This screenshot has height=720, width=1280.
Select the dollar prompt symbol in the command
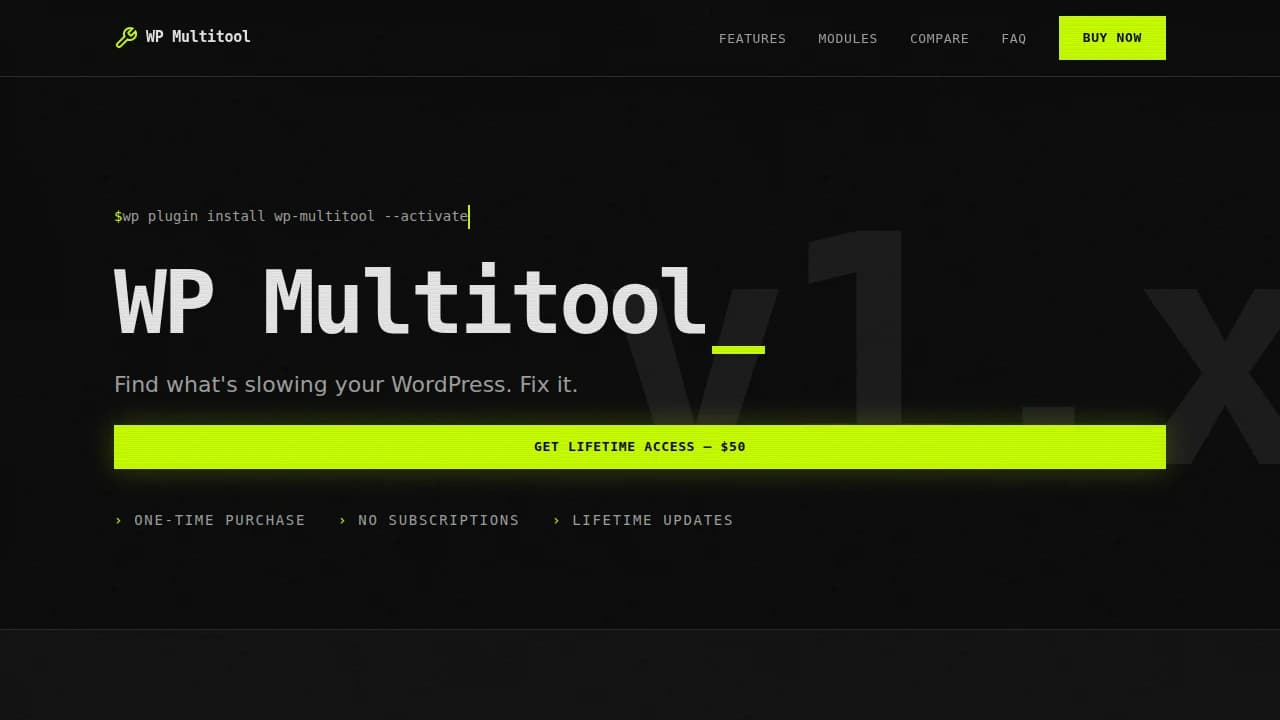tap(118, 216)
